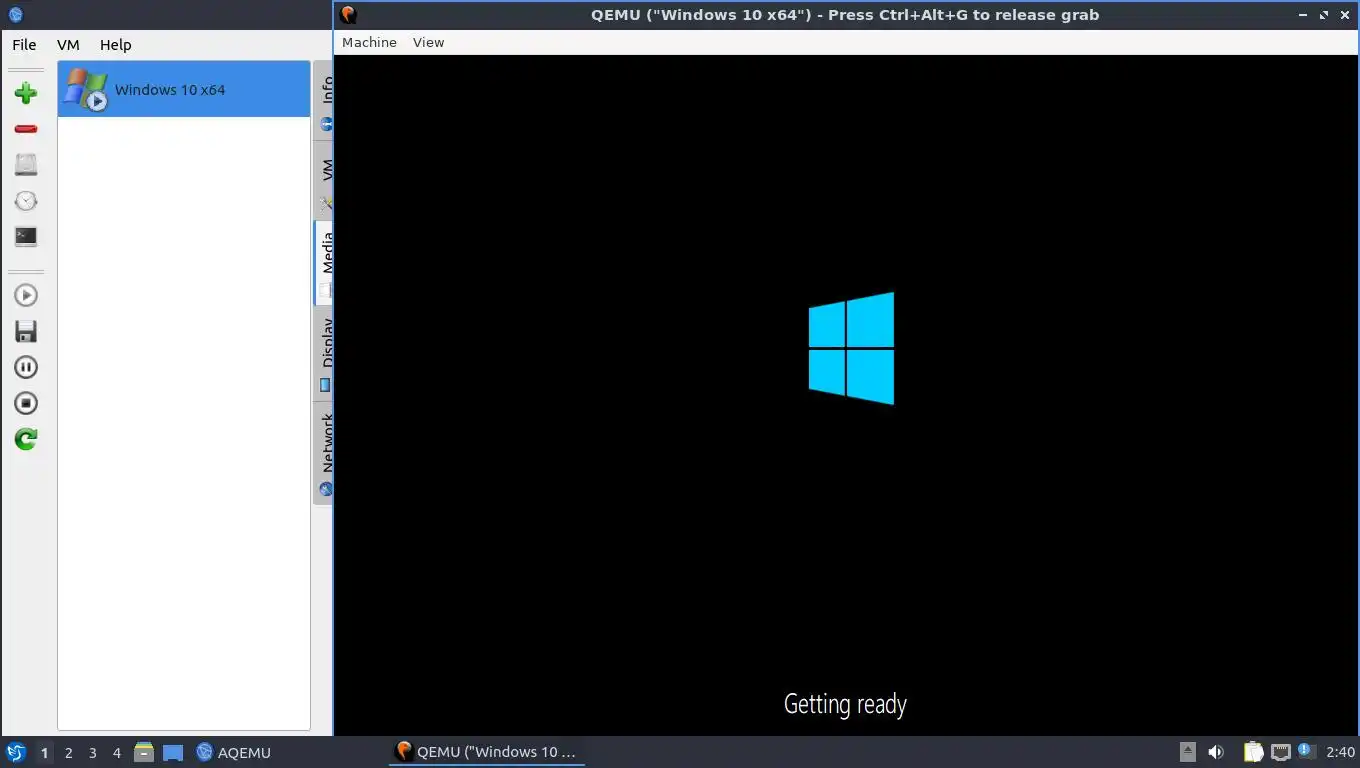Switch to the VM vertical tab
1360x768 pixels.
point(324,180)
